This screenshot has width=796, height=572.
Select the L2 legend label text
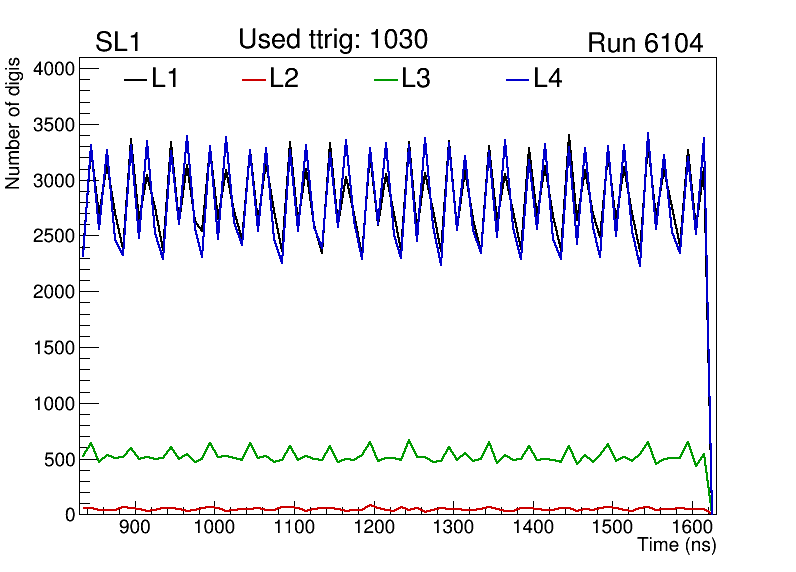click(x=284, y=79)
